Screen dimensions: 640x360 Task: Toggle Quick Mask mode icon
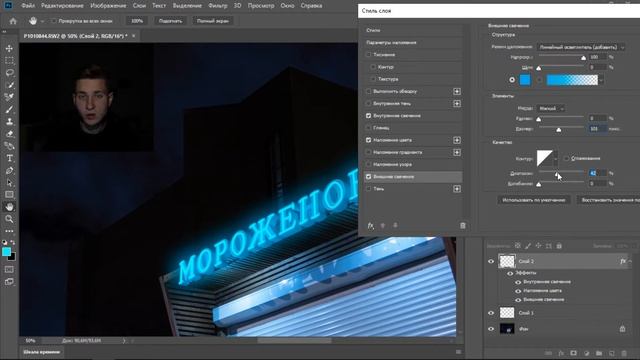(x=9, y=270)
